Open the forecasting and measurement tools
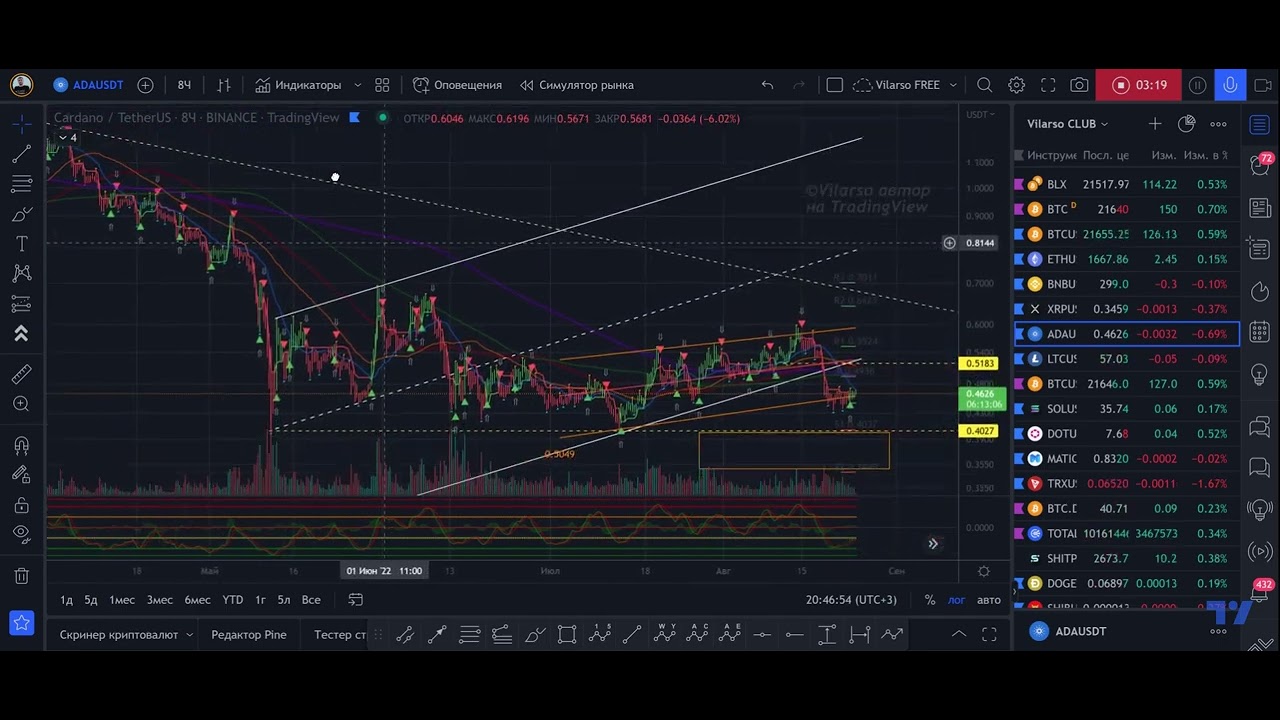 [21, 304]
